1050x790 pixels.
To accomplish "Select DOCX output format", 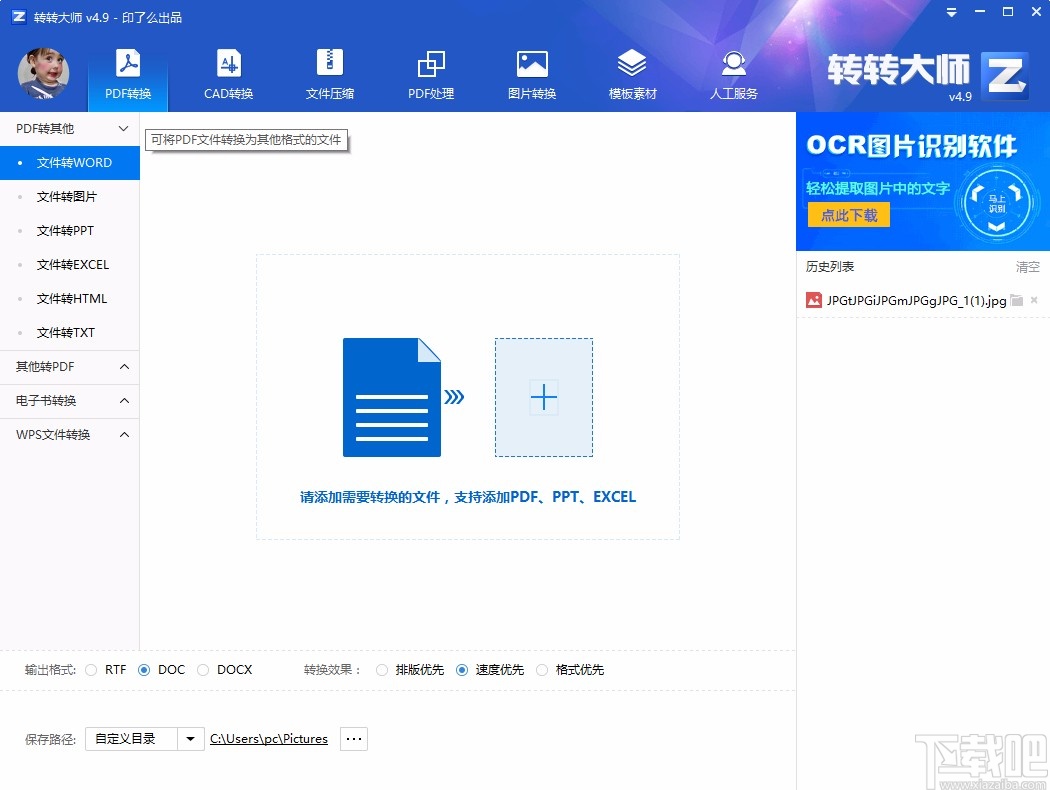I will coord(204,670).
